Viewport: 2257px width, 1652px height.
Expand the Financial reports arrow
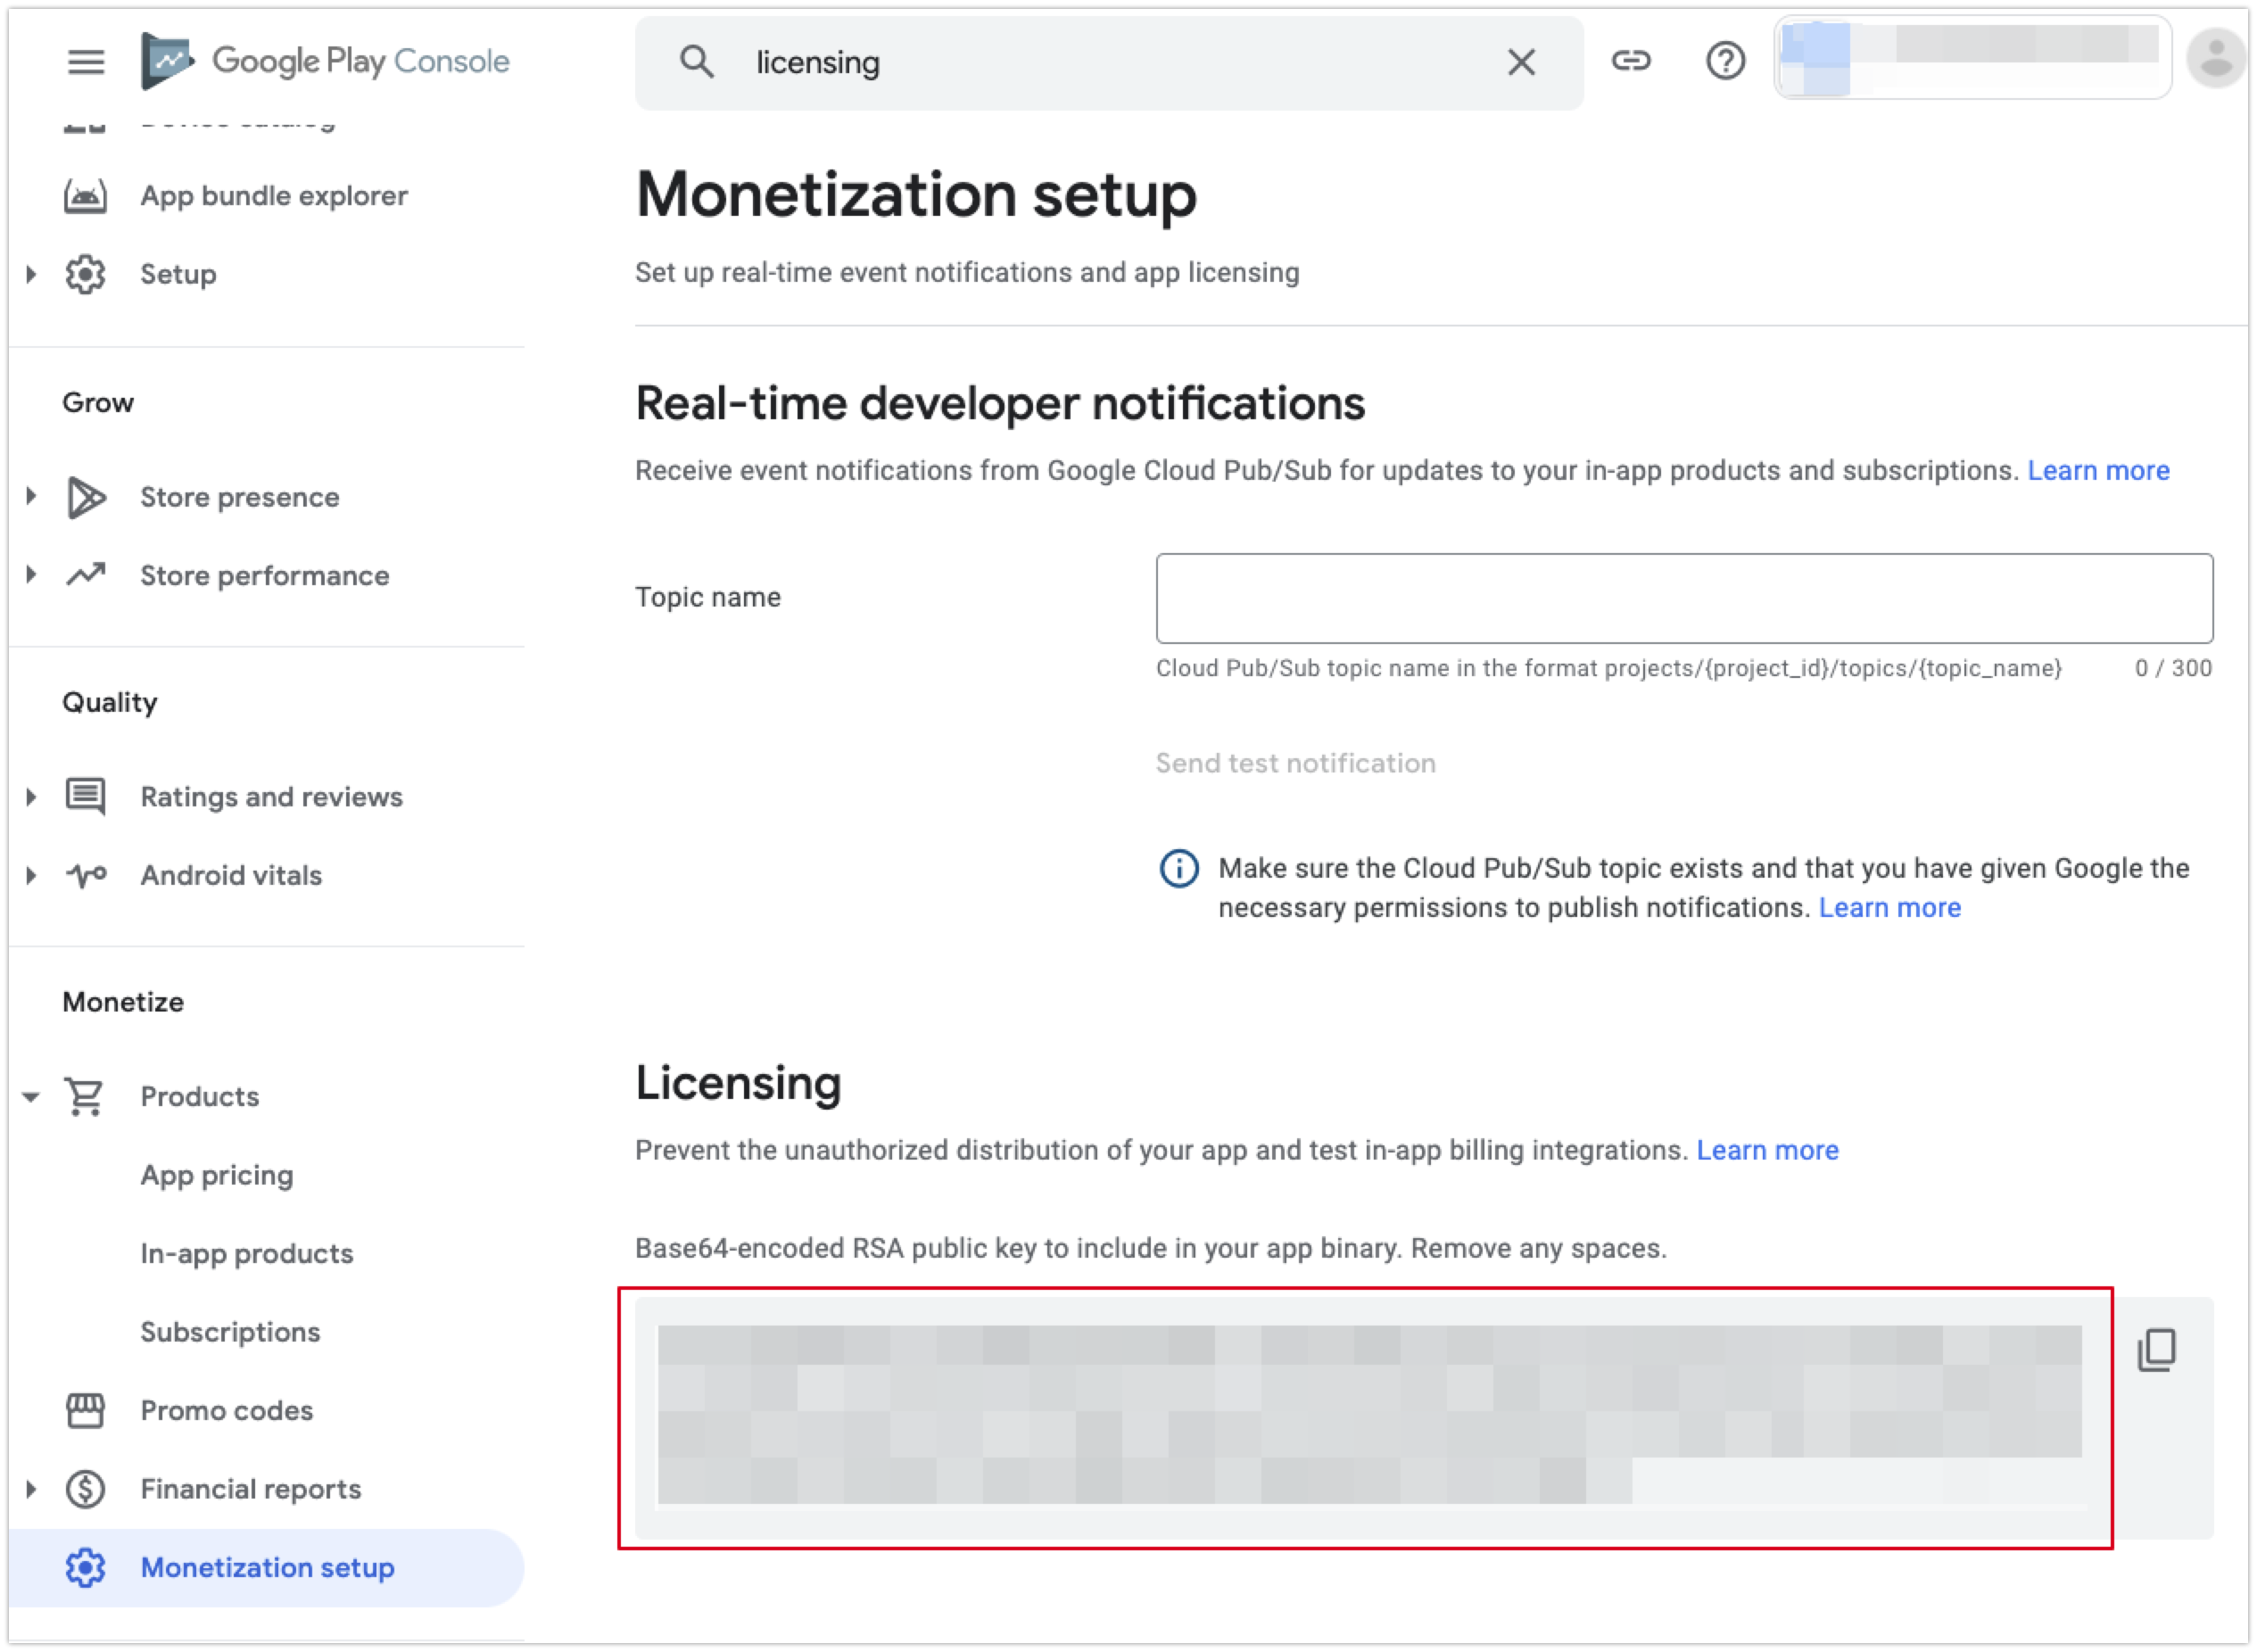pos(31,1489)
